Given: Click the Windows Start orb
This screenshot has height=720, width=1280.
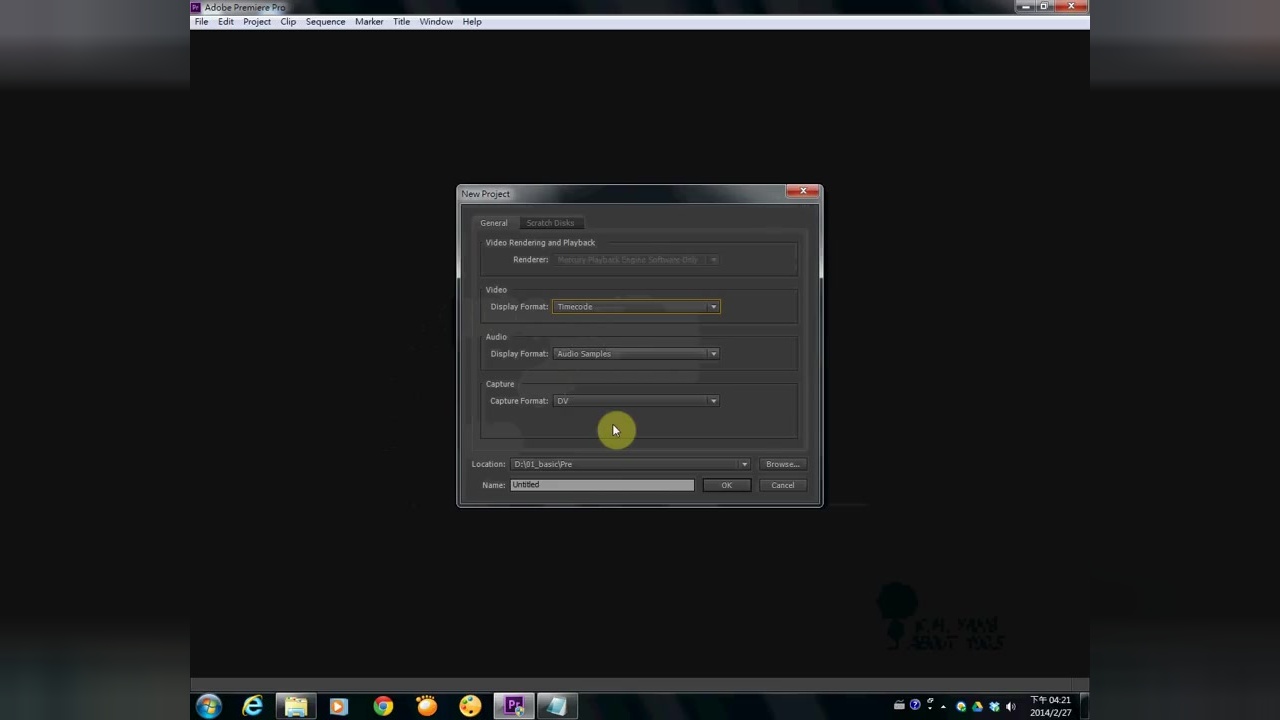Looking at the screenshot, I should pyautogui.click(x=209, y=706).
